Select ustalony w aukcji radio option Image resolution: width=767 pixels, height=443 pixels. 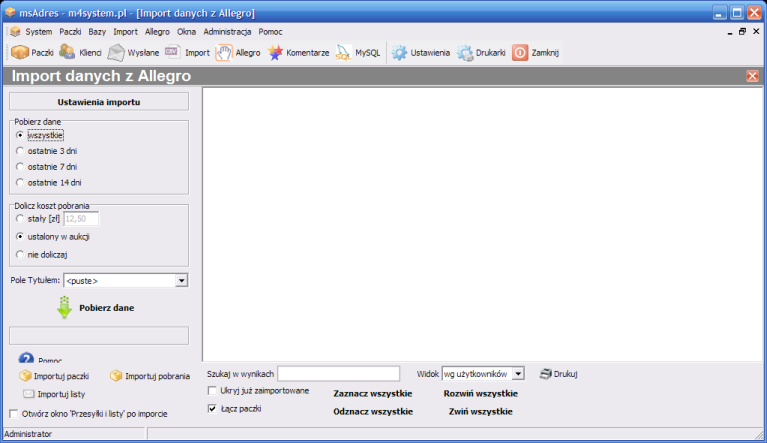coord(20,237)
